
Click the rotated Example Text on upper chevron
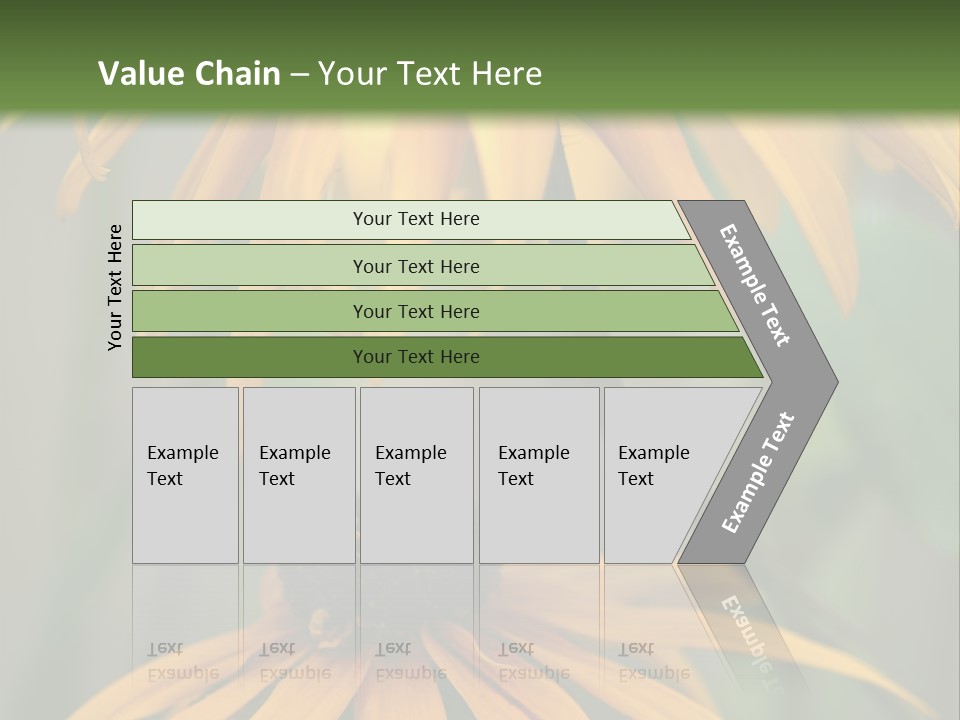tap(754, 285)
